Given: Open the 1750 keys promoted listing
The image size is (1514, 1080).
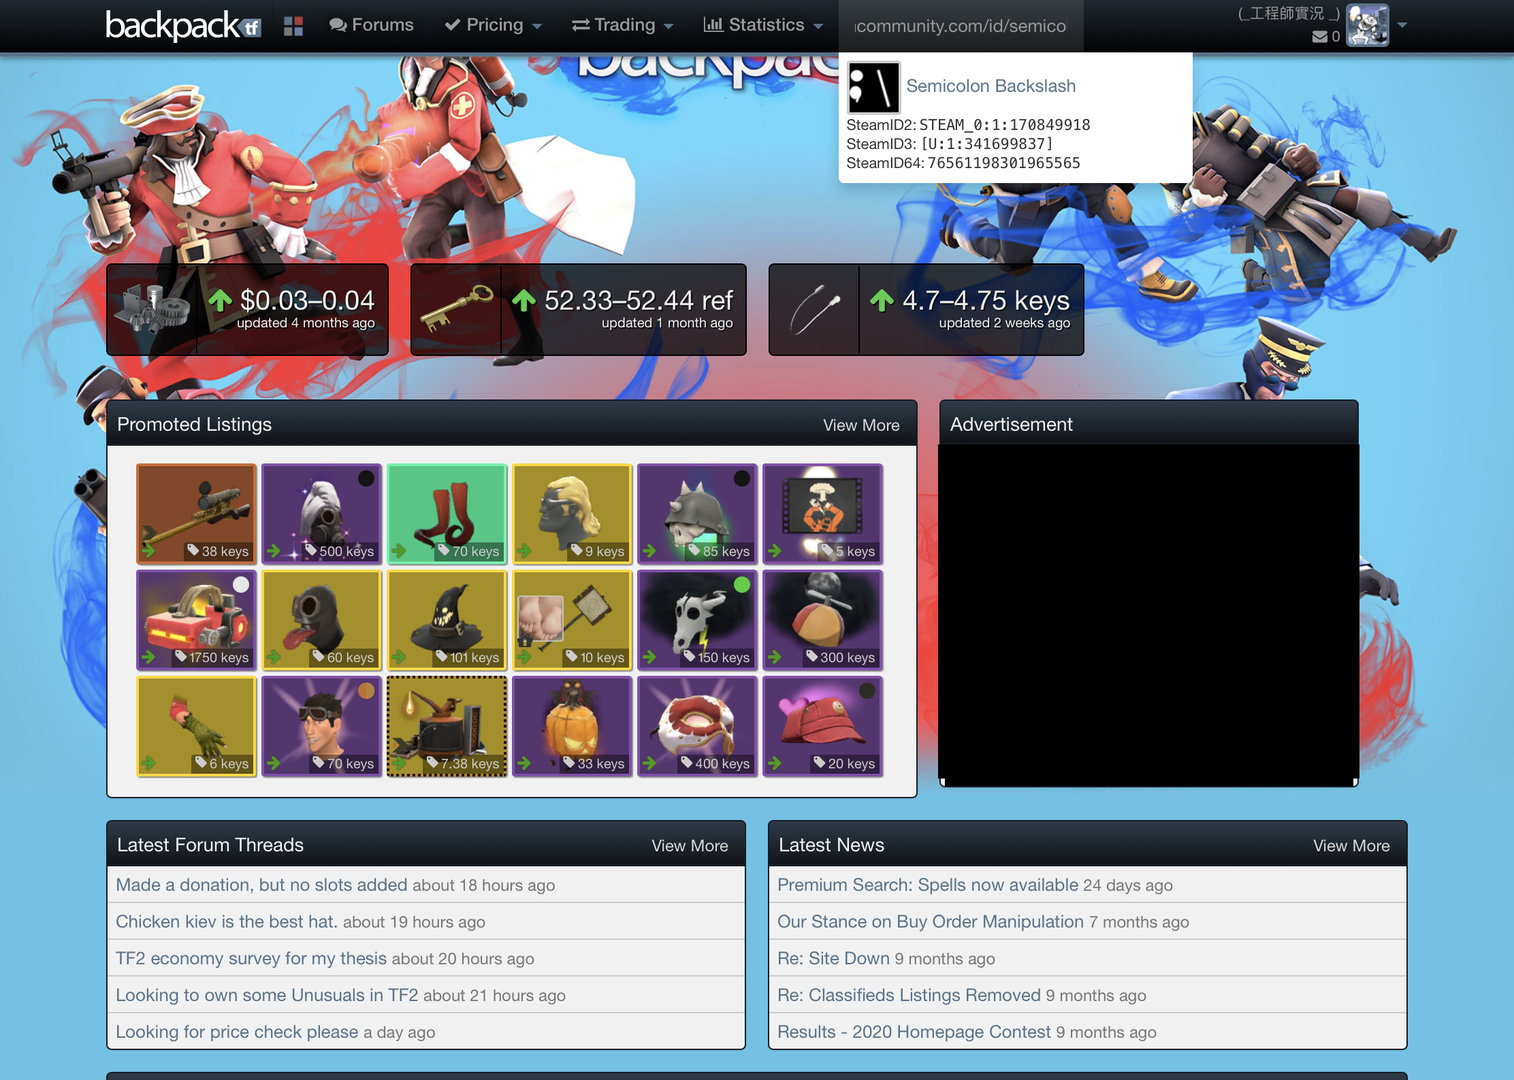Looking at the screenshot, I should pyautogui.click(x=196, y=620).
